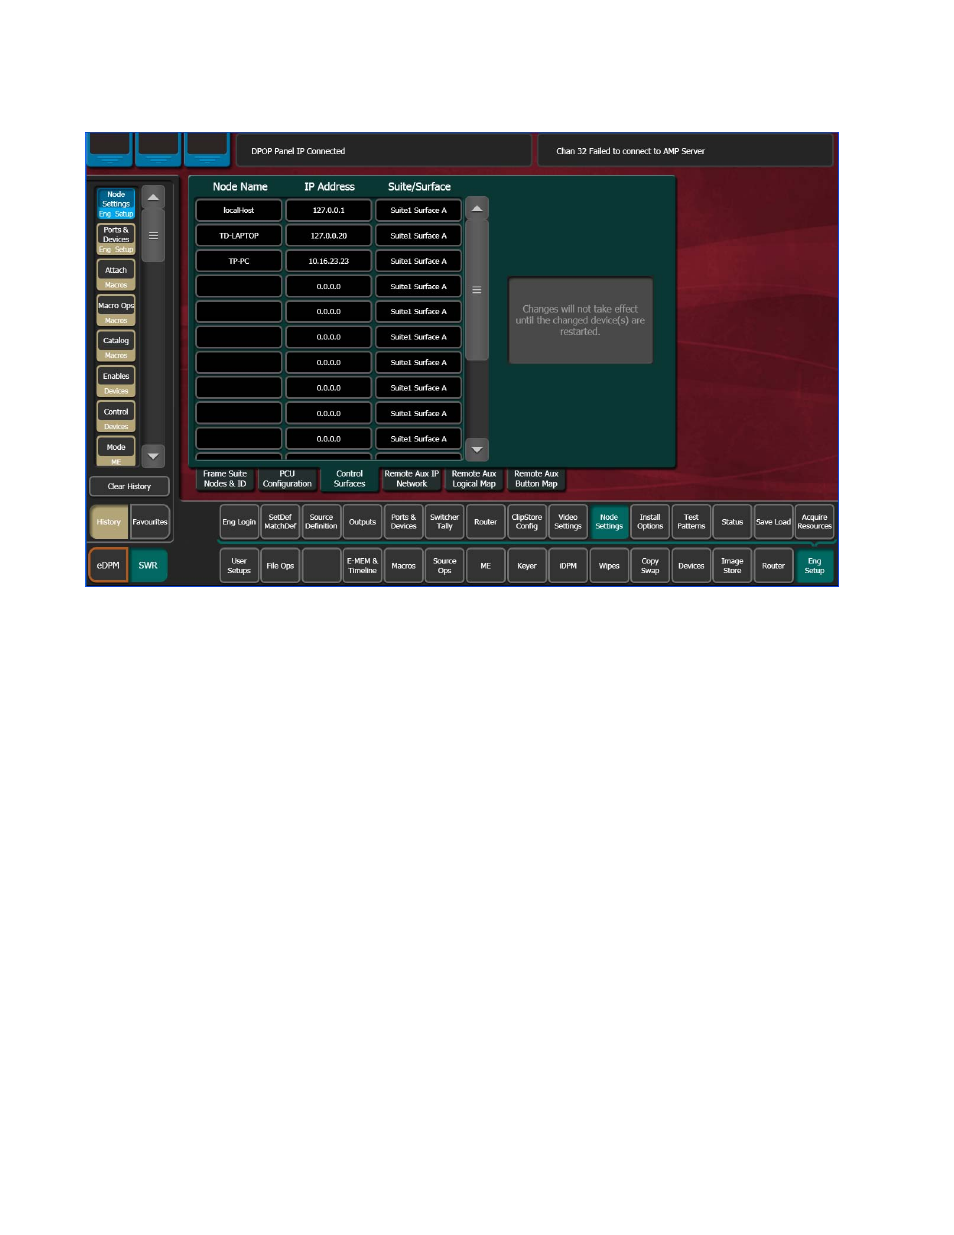Open Save Load menu
The image size is (954, 1235).
coord(773,522)
